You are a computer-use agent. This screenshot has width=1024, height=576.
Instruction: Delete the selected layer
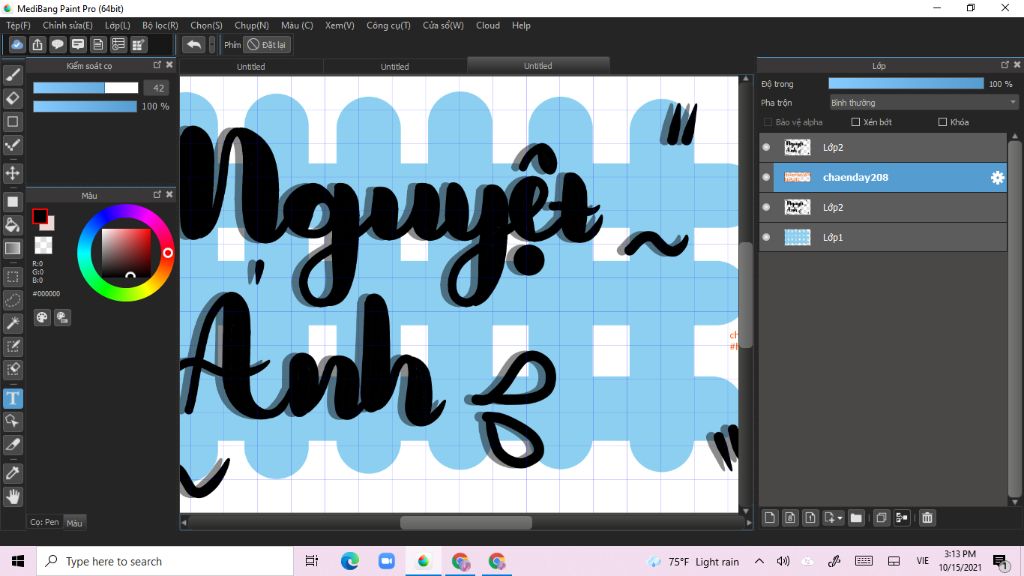pyautogui.click(x=927, y=518)
